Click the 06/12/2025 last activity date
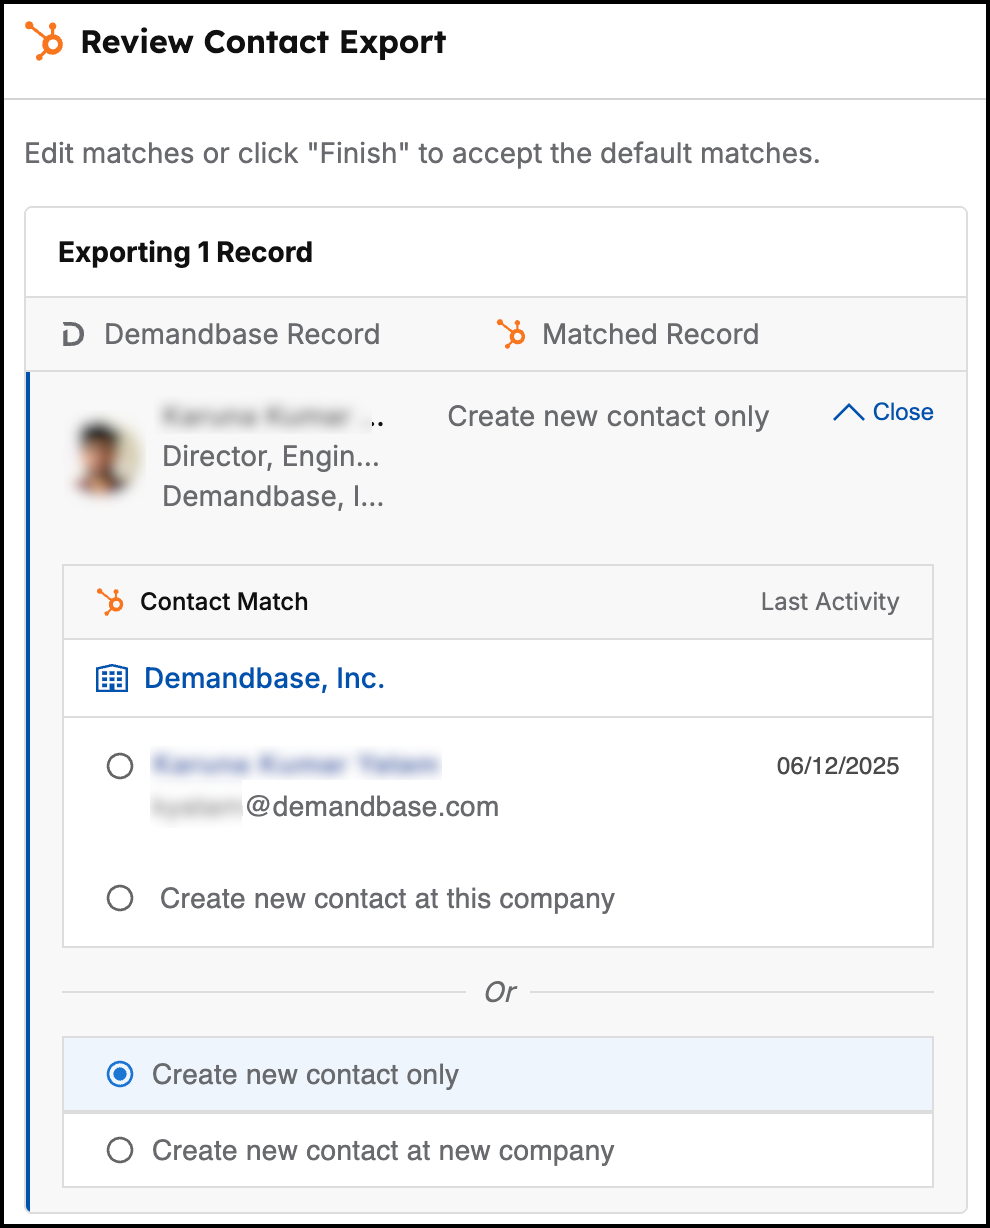 pyautogui.click(x=838, y=767)
